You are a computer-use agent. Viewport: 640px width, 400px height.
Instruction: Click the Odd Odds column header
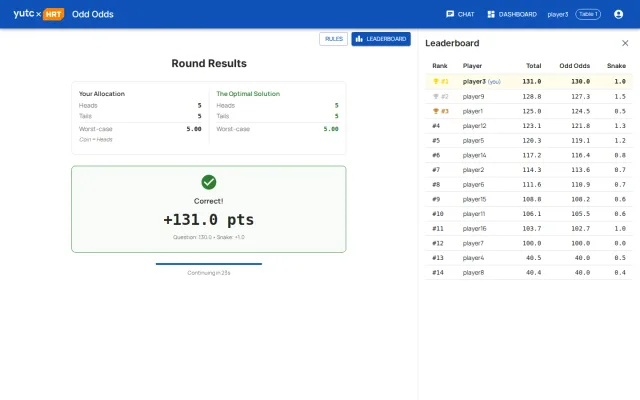click(x=574, y=66)
